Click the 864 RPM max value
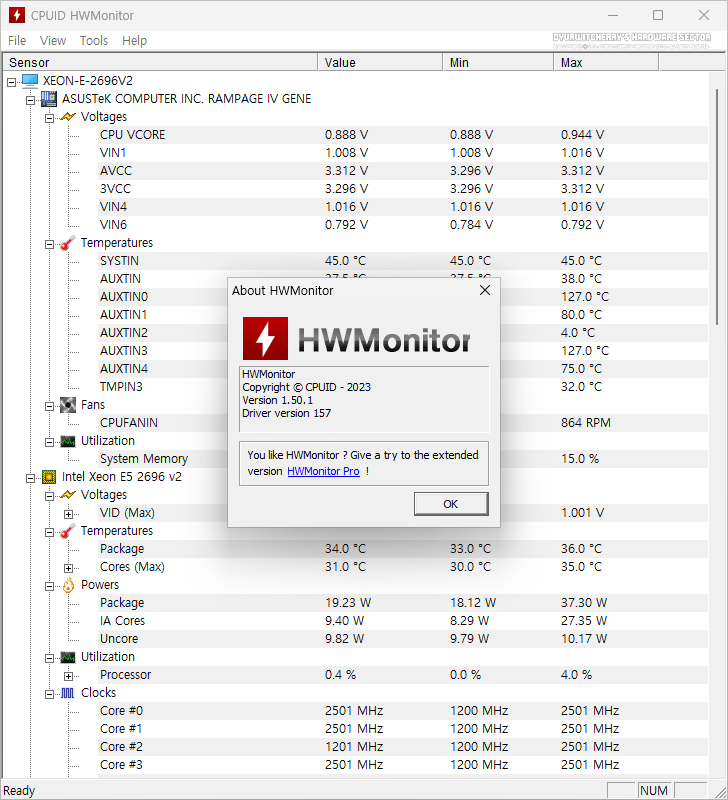The image size is (728, 800). pyautogui.click(x=586, y=423)
